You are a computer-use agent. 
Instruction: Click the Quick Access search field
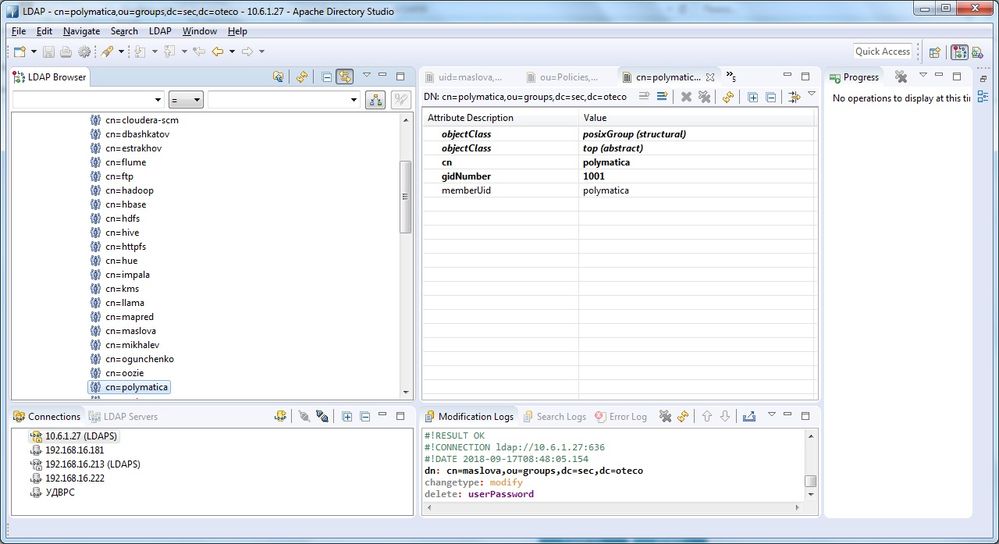click(x=882, y=51)
